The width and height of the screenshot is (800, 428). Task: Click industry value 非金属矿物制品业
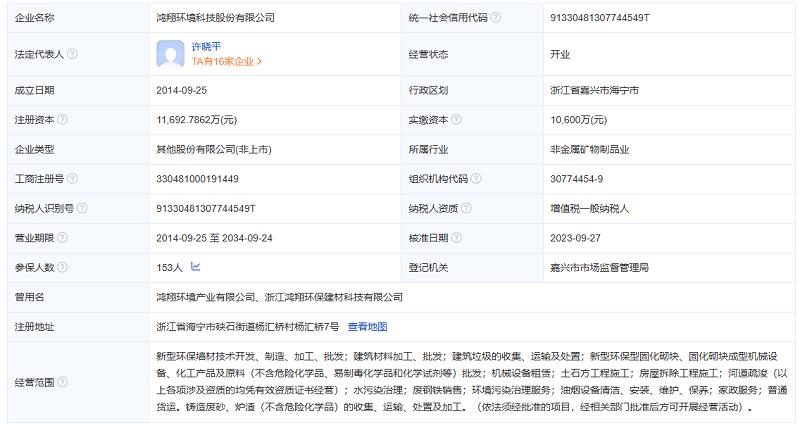589,149
